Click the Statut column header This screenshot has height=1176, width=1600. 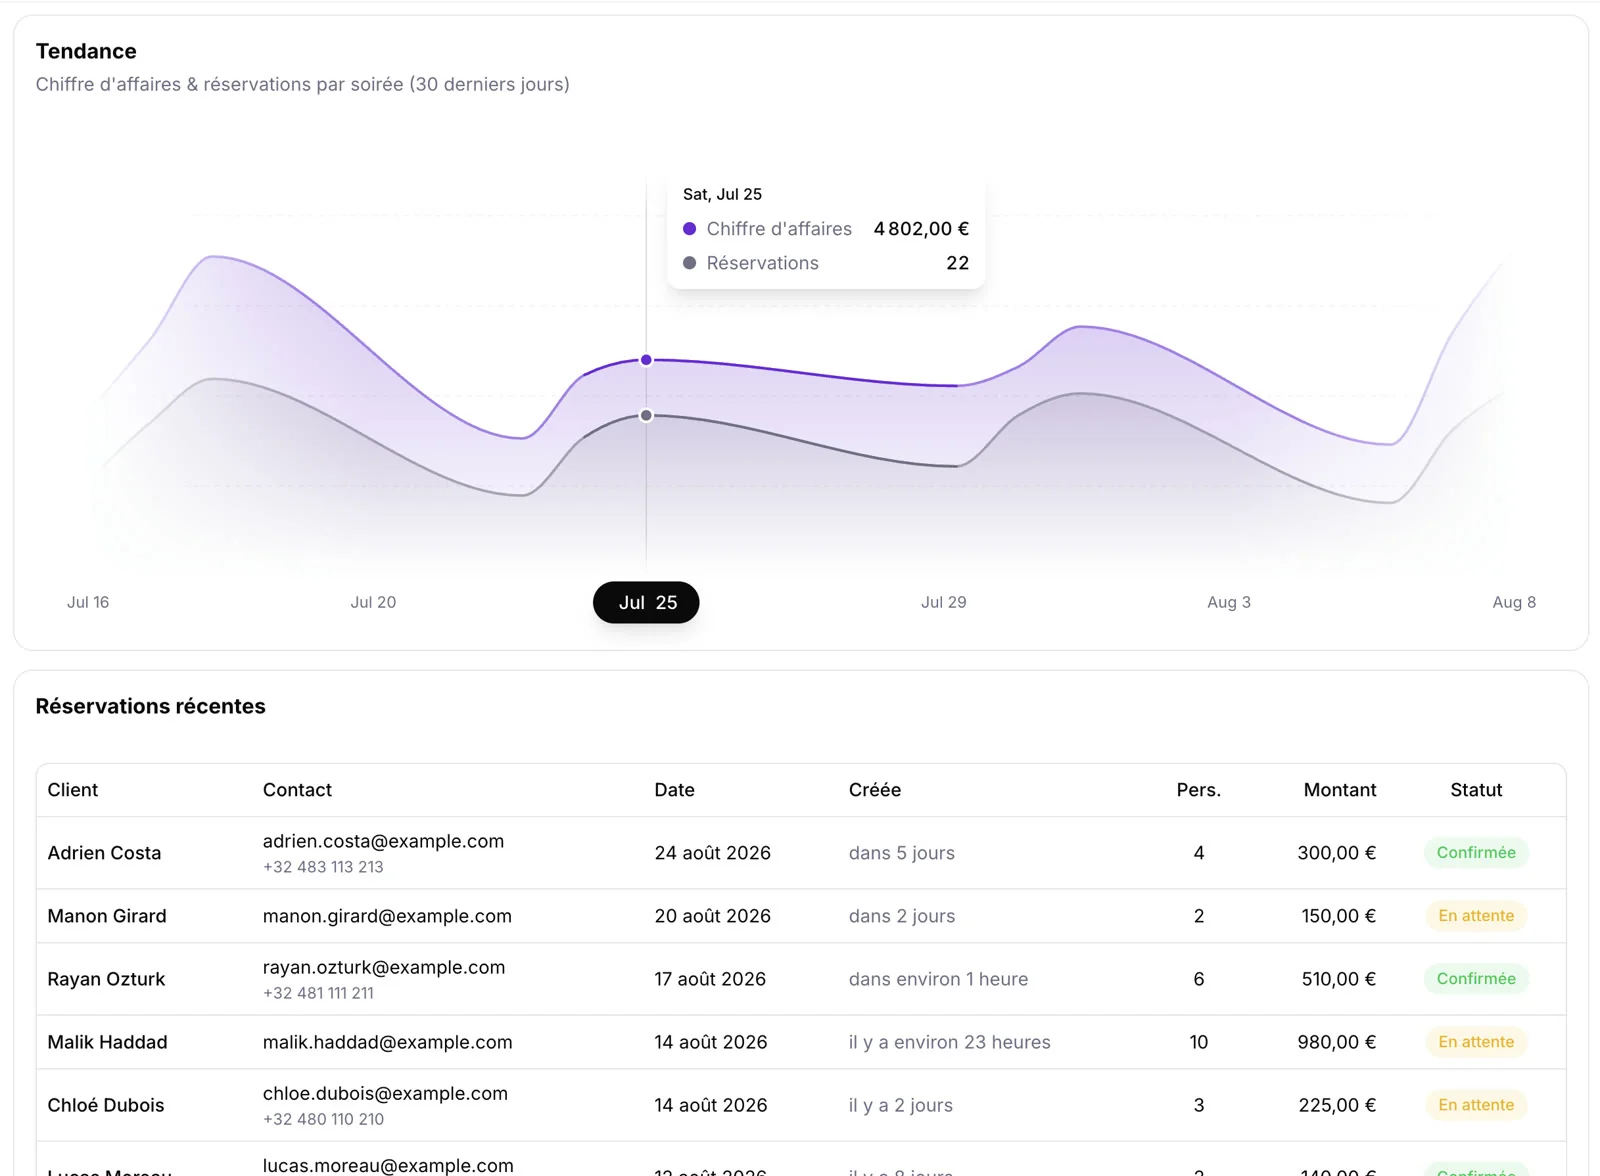click(x=1476, y=790)
